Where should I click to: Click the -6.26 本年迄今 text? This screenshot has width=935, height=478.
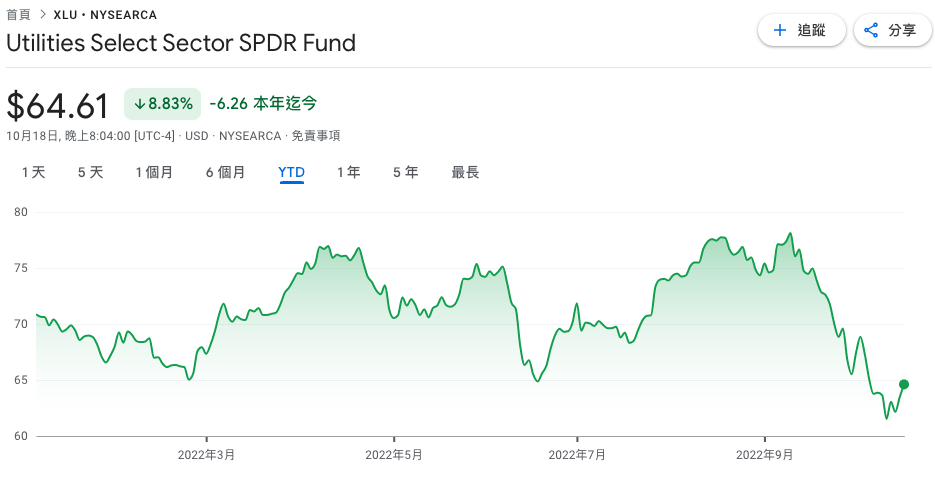pyautogui.click(x=263, y=104)
